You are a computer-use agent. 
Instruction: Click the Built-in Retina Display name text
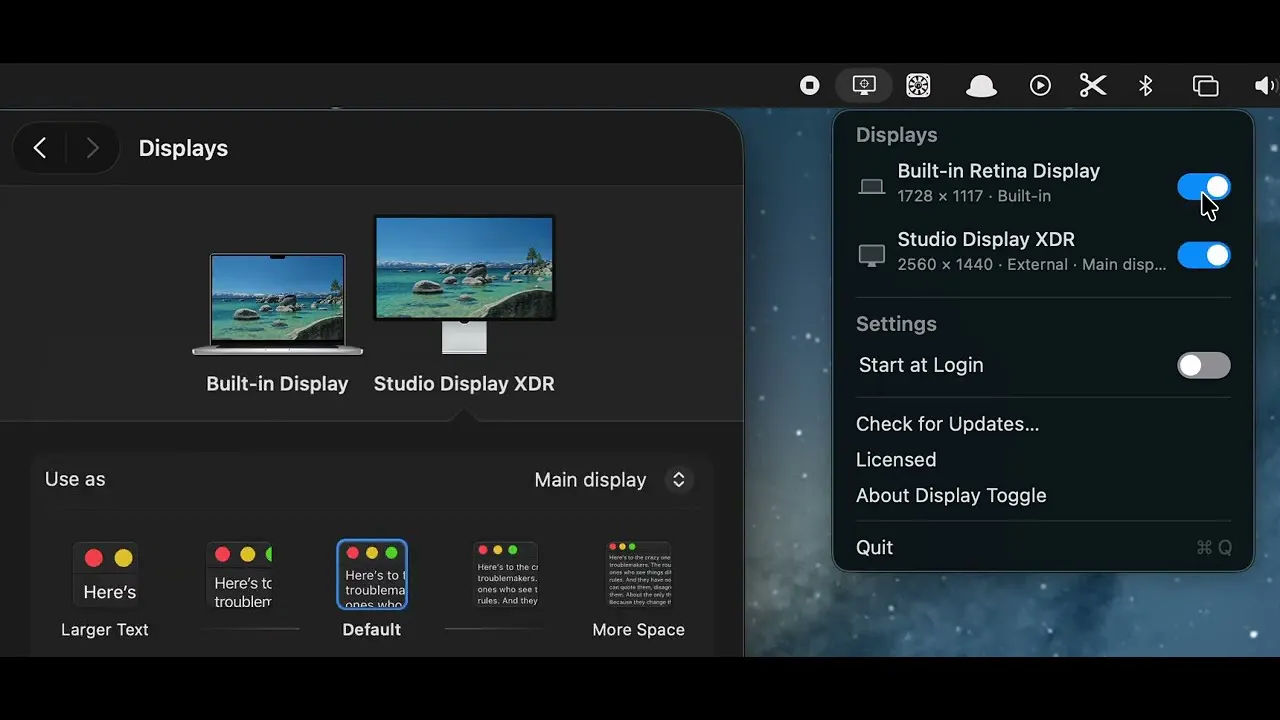(998, 171)
